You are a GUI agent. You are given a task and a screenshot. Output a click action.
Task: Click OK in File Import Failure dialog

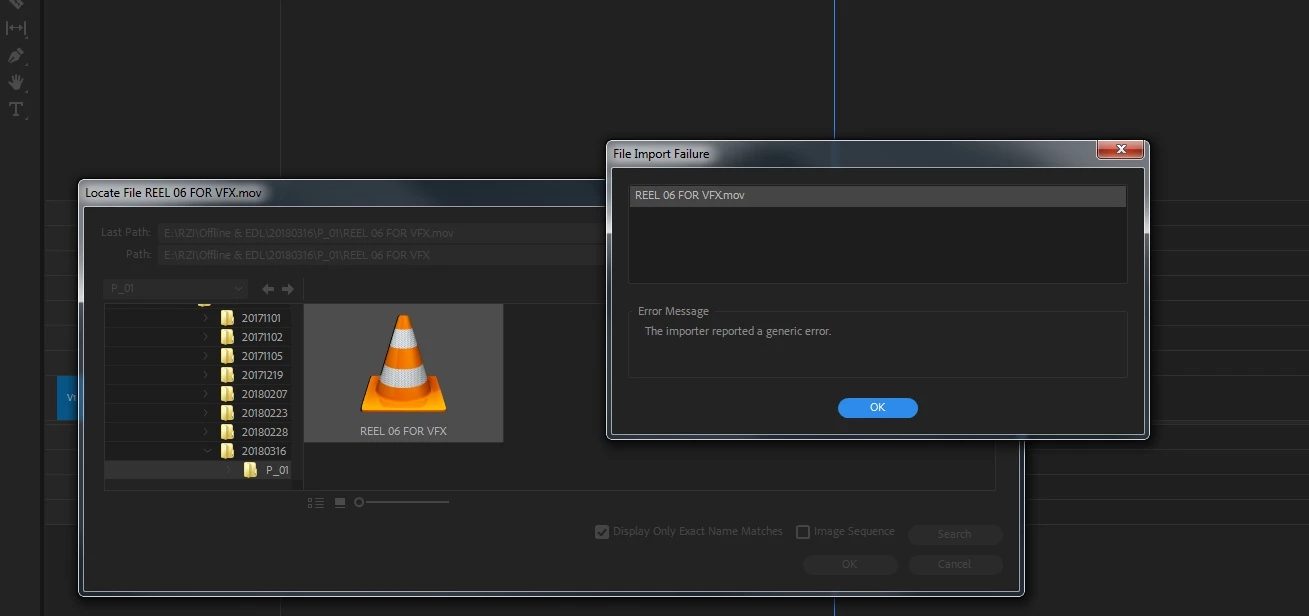(877, 407)
